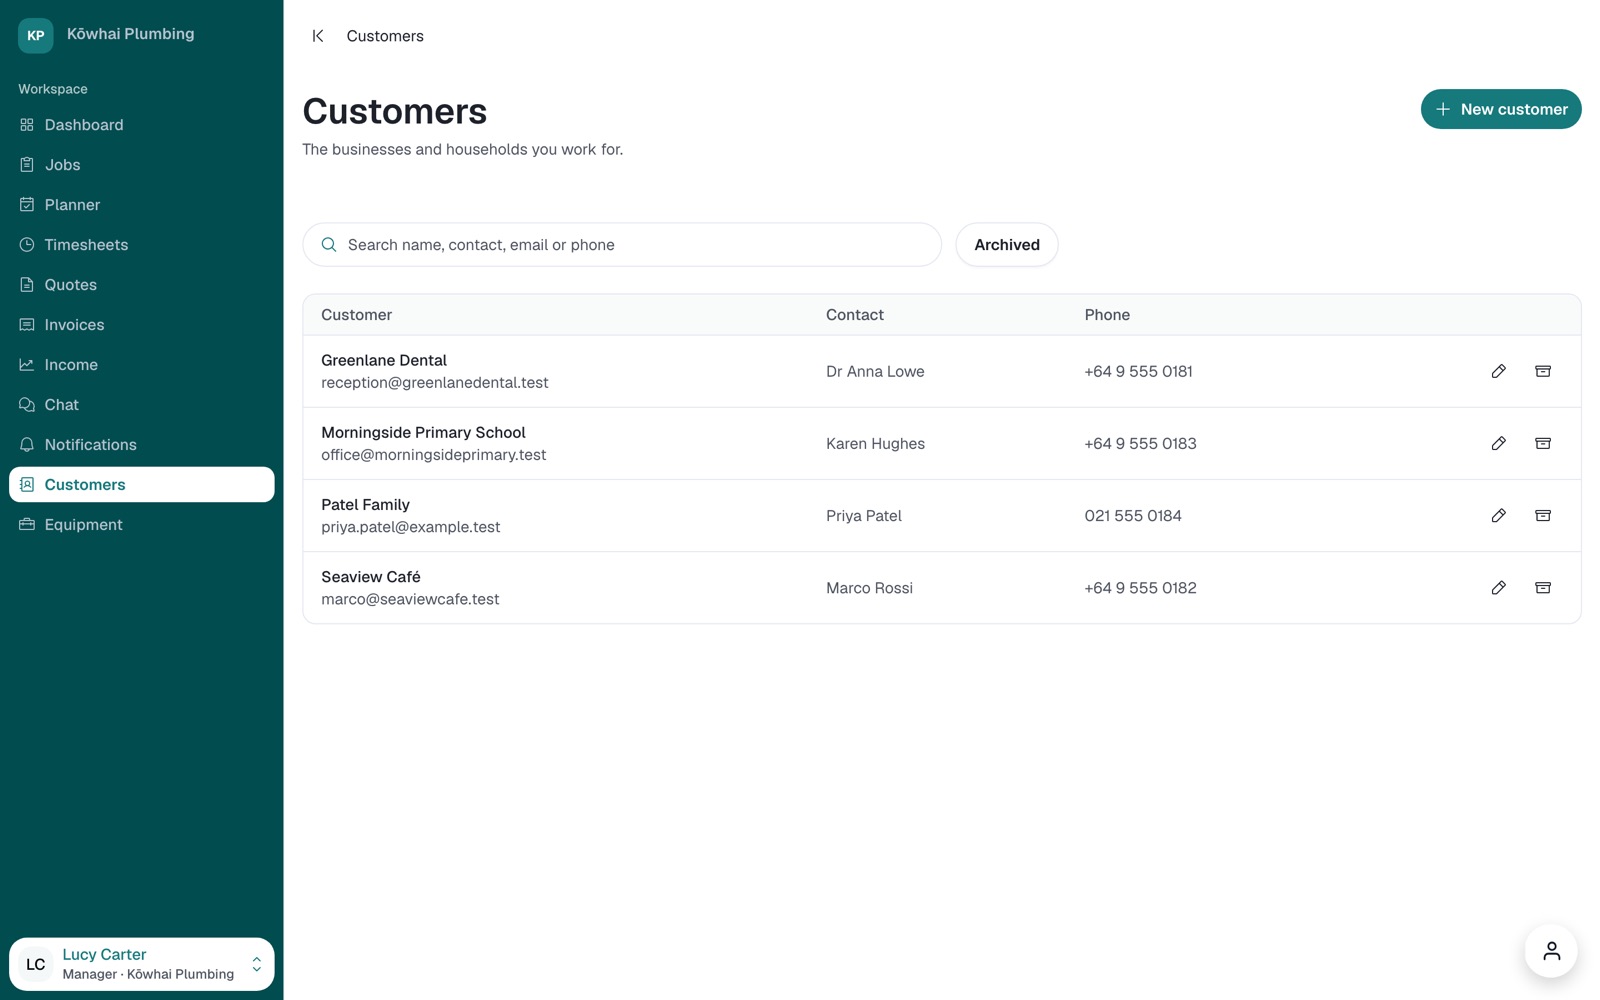
Task: Click the Phone column header
Action: click(1107, 315)
